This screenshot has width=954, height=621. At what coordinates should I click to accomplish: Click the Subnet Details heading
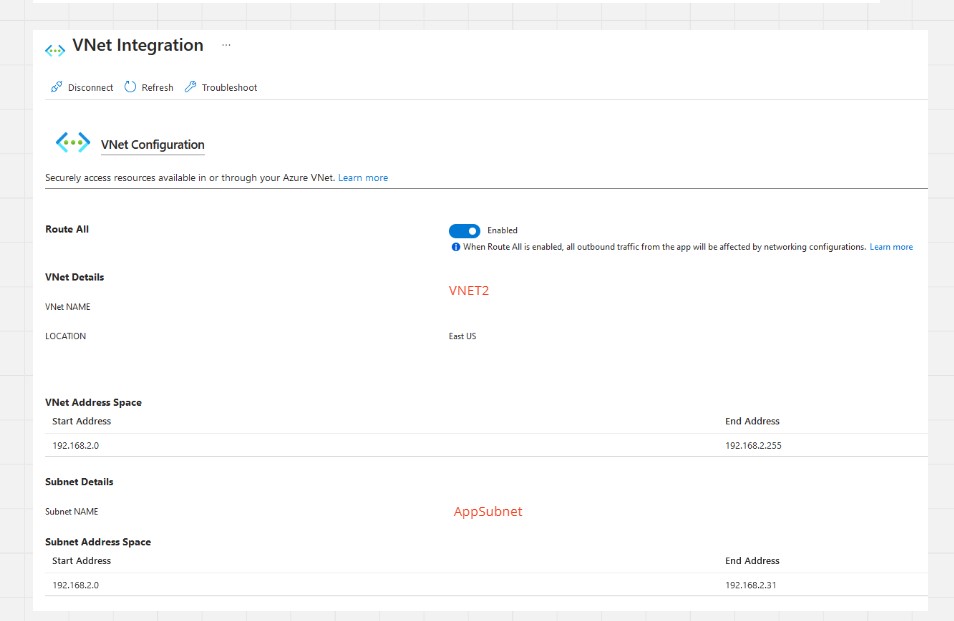pyautogui.click(x=79, y=482)
